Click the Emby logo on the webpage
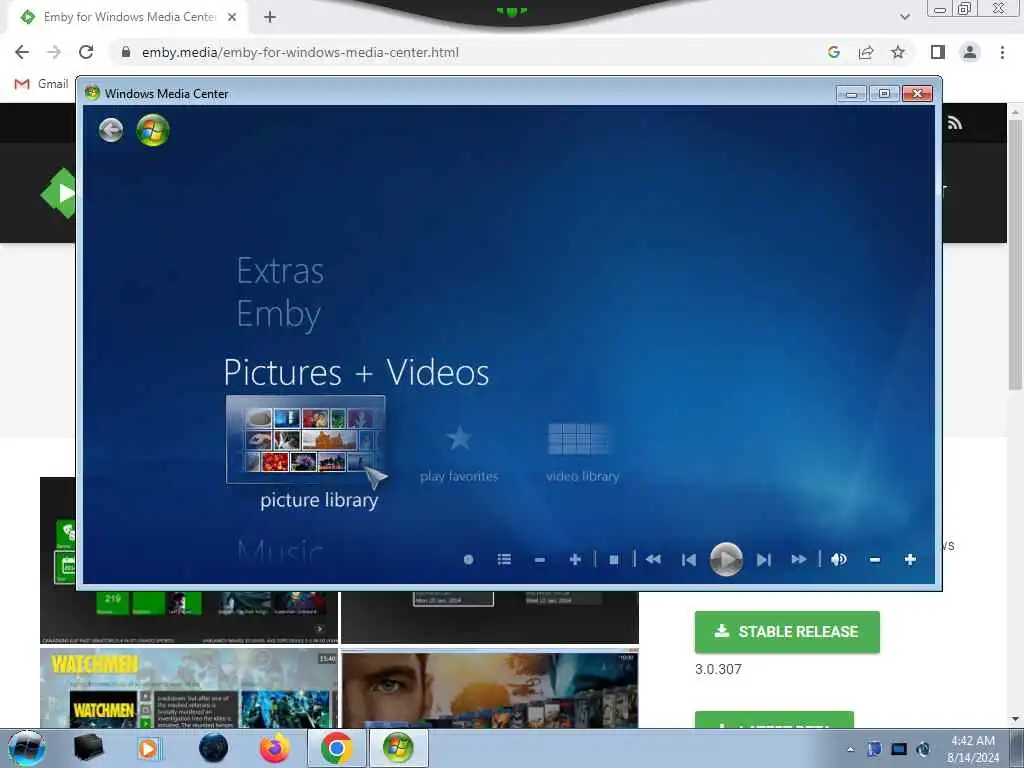Image resolution: width=1024 pixels, height=768 pixels. 59,193
